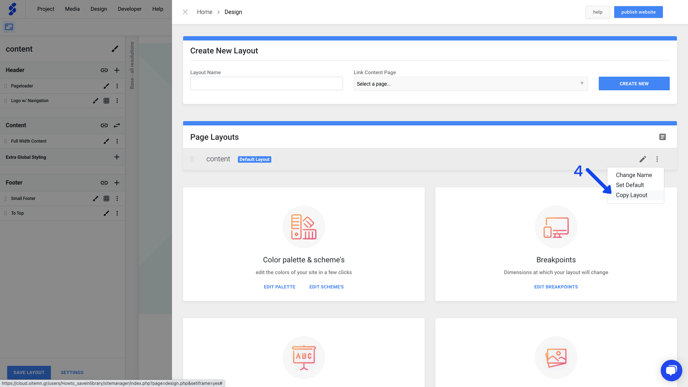688x387 pixels.
Task: Click the publish website button
Action: tap(638, 12)
